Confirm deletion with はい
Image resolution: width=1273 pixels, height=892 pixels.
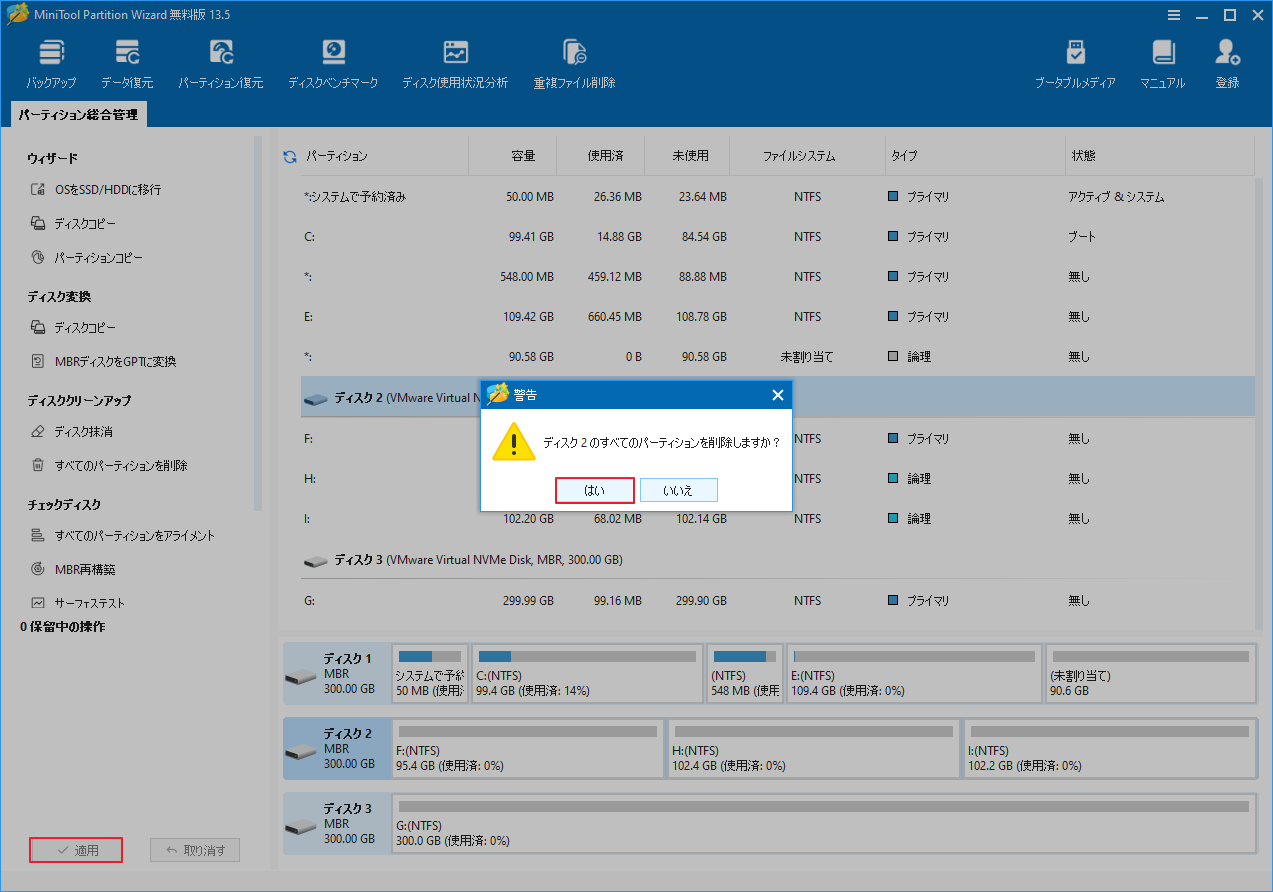click(594, 489)
